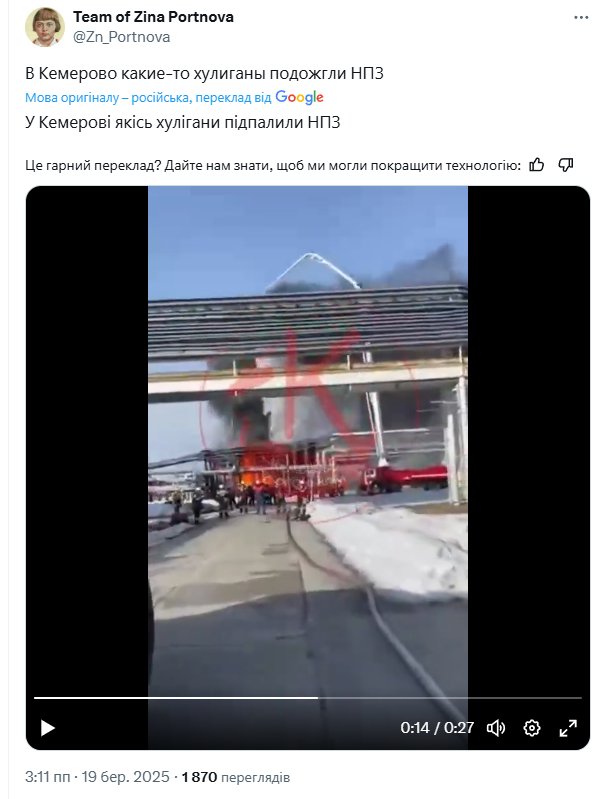This screenshot has width=605, height=799.
Task: Click the 0:14 / 0:27 time display
Action: click(437, 728)
